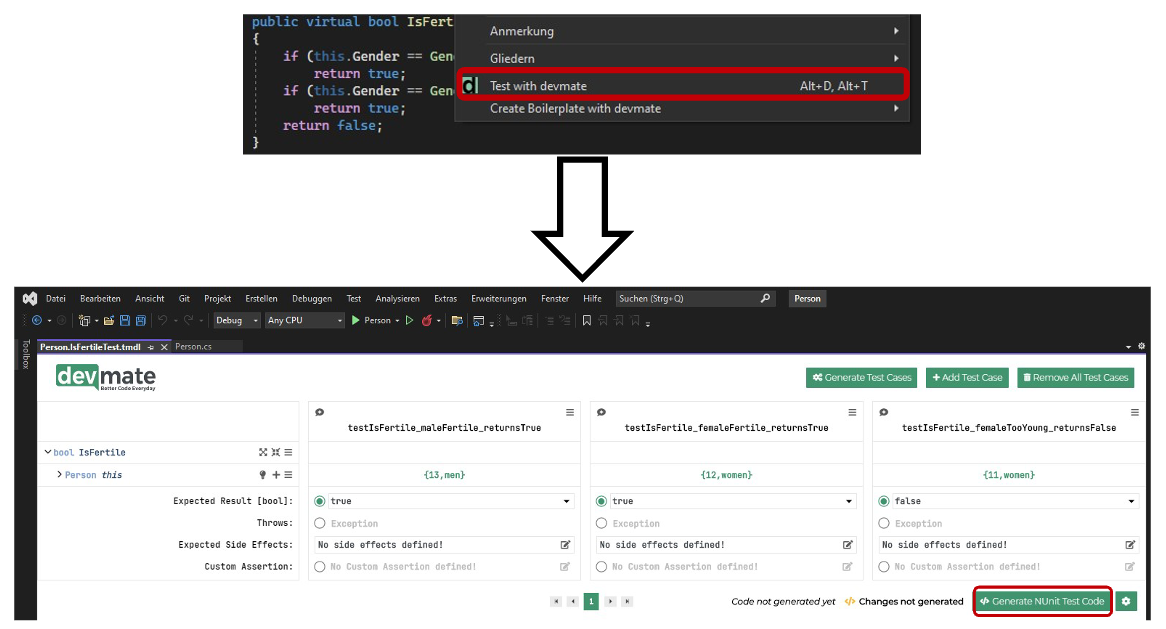This screenshot has height=629, width=1166.
Task: Go to next page in pagination
Action: [610, 601]
